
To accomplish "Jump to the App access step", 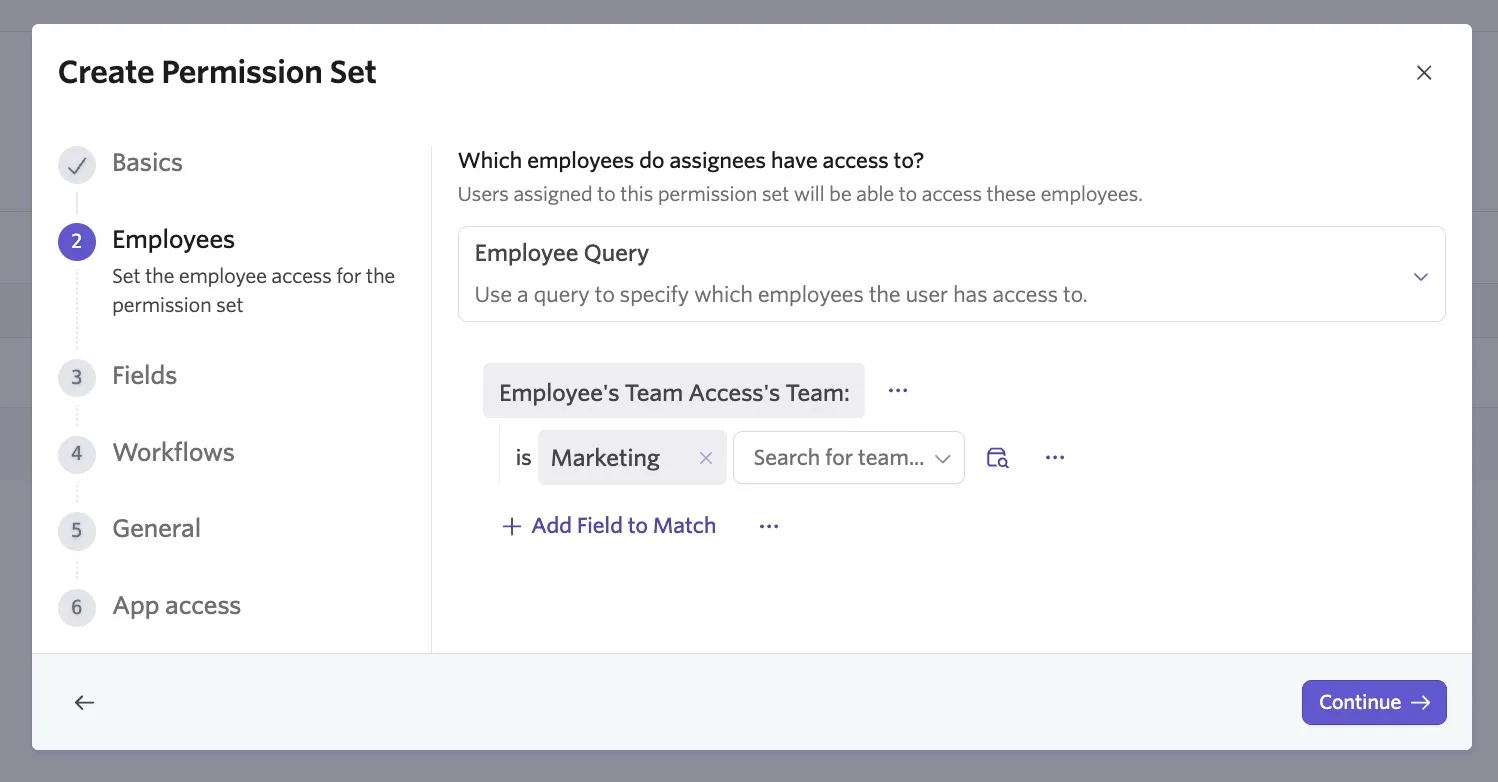I will [x=176, y=606].
